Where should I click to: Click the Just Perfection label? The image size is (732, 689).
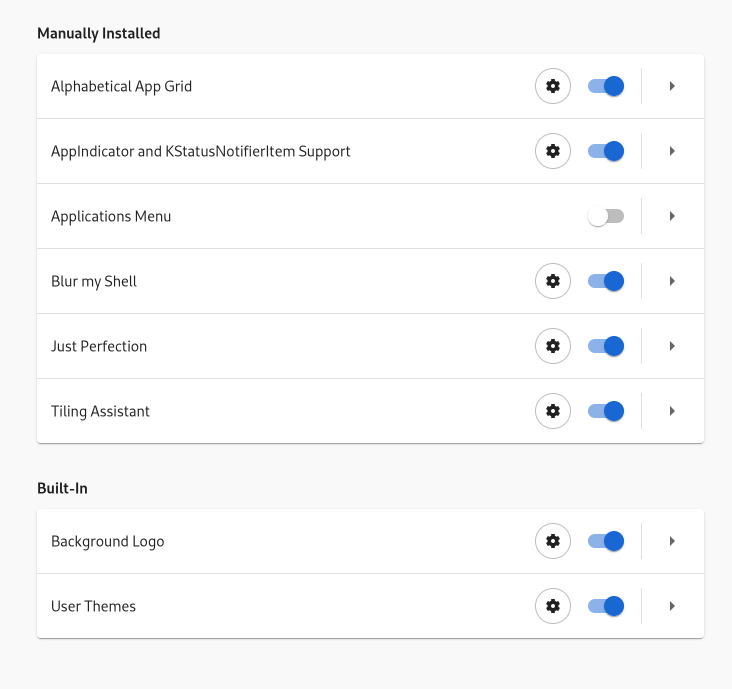pyautogui.click(x=99, y=346)
